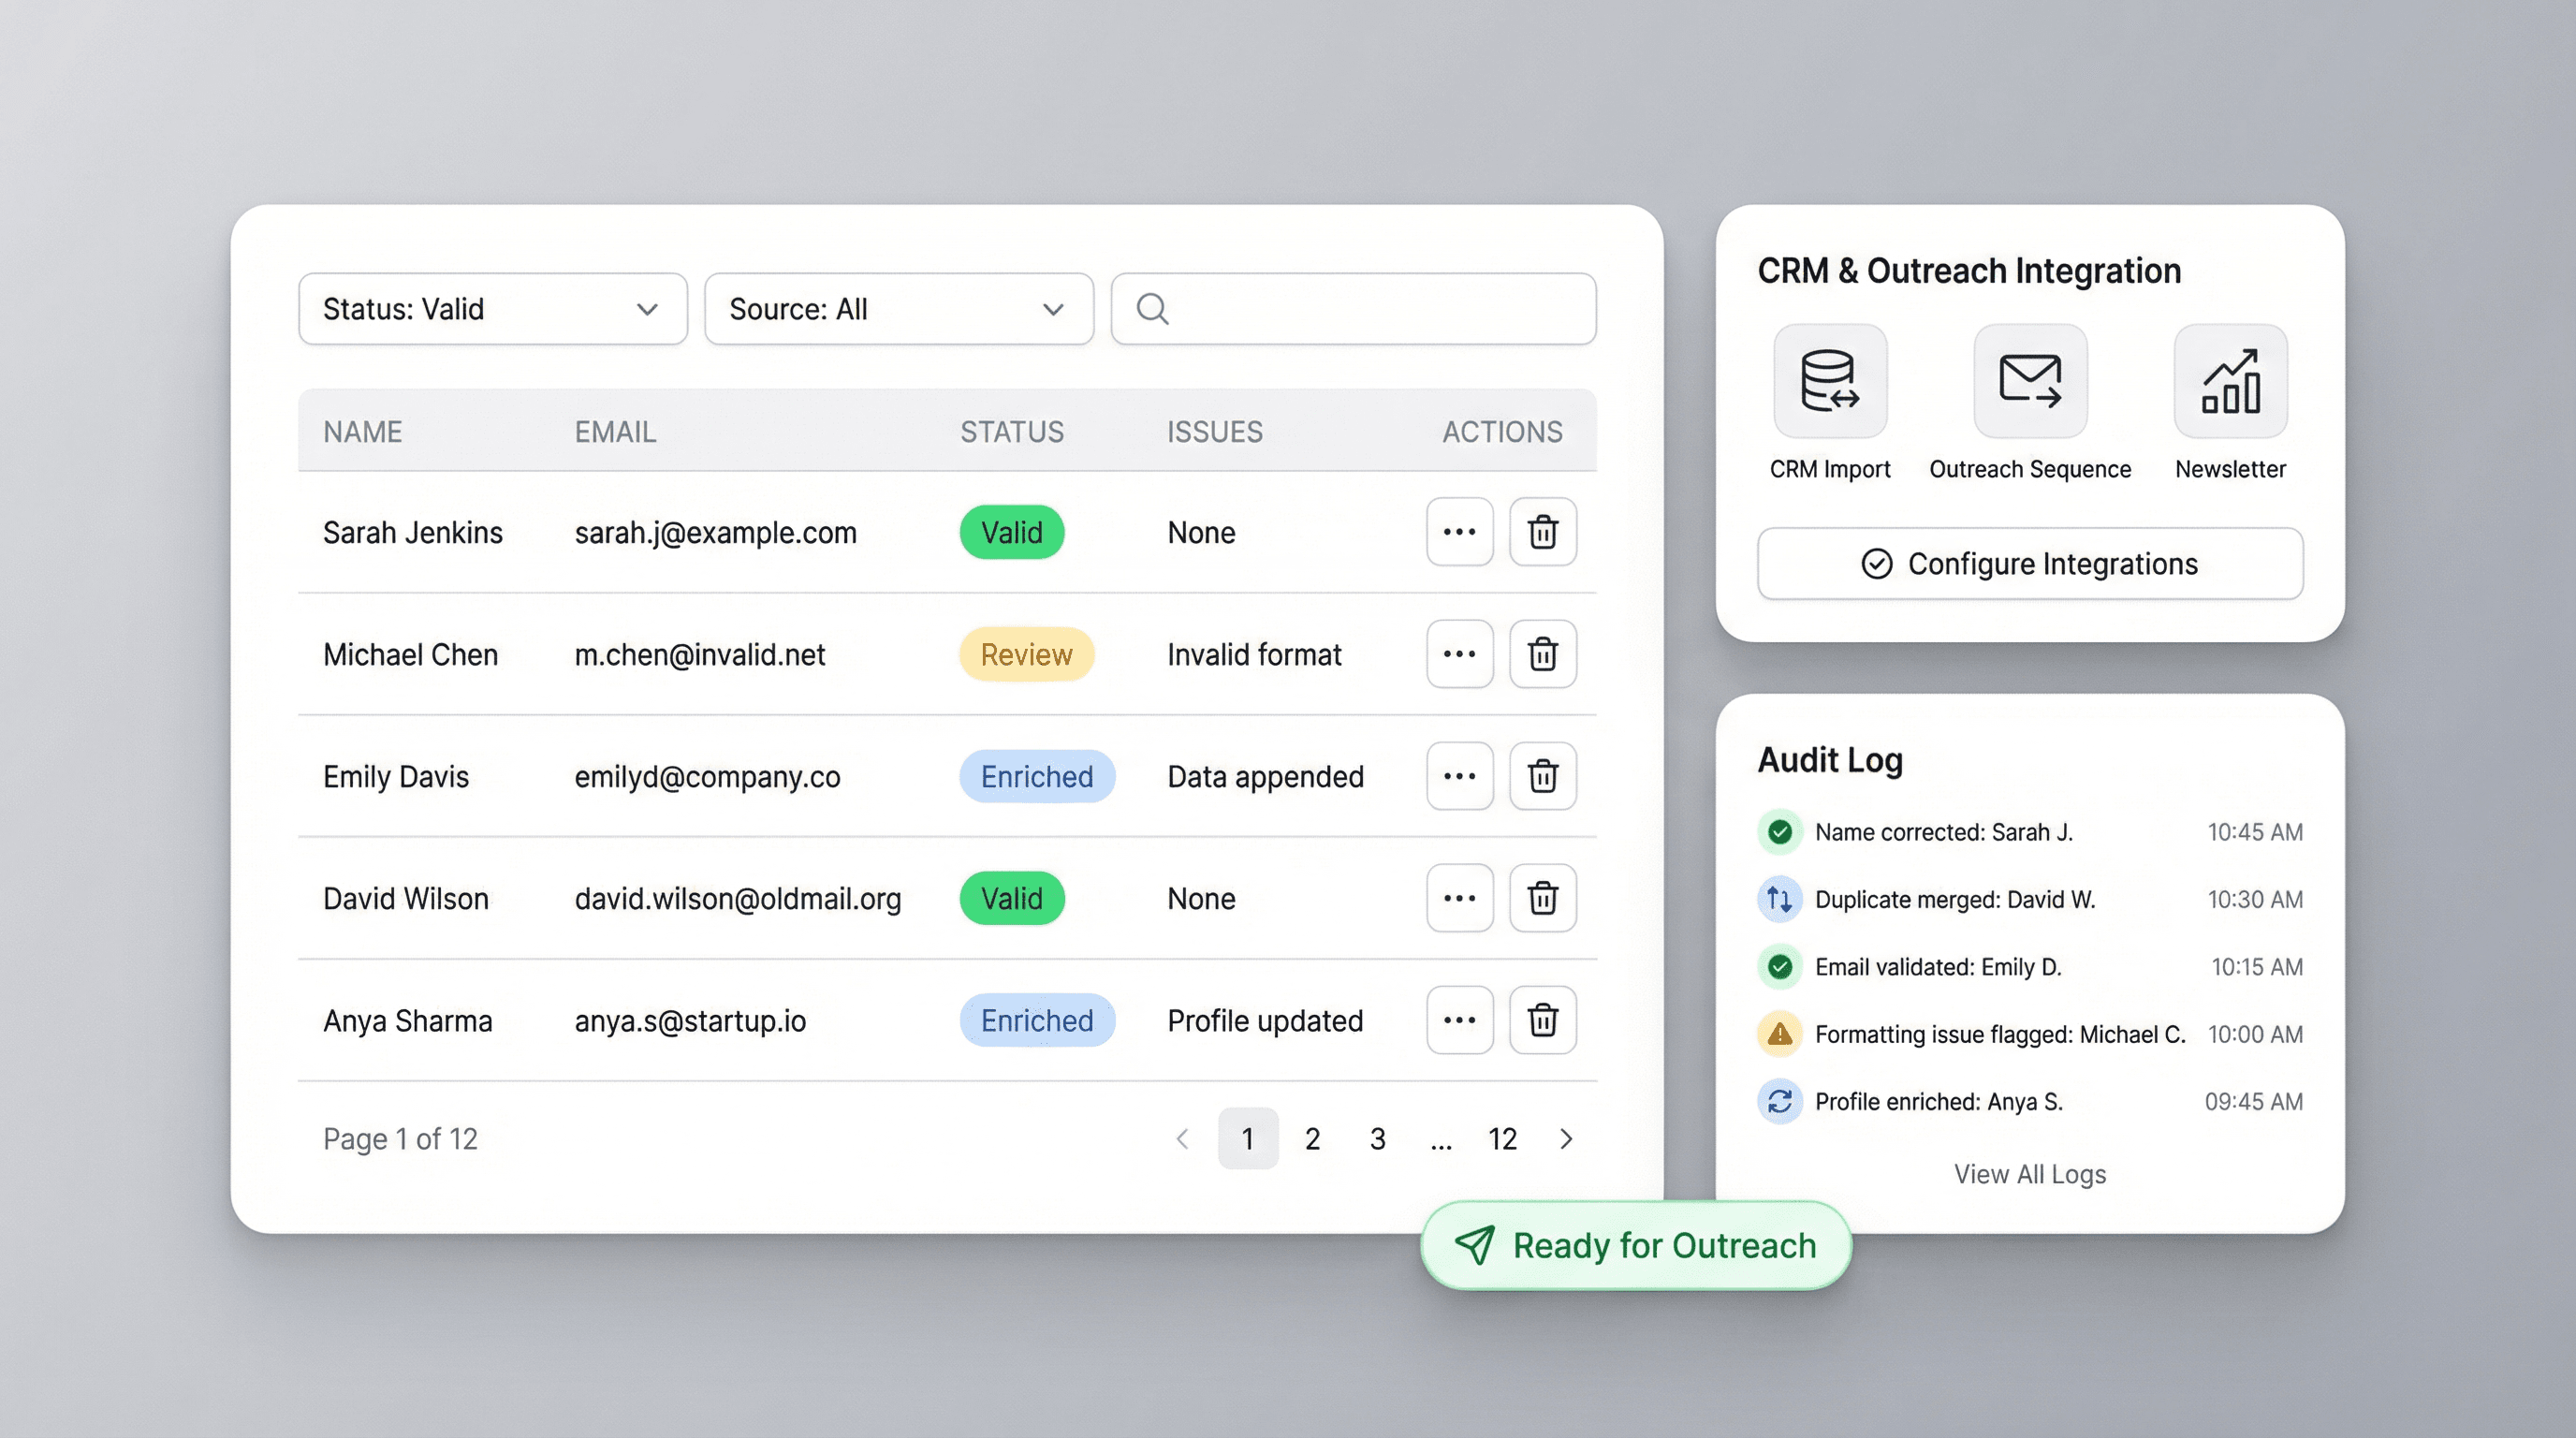Select the CRM Import icon
This screenshot has width=2576, height=1438.
point(1829,381)
